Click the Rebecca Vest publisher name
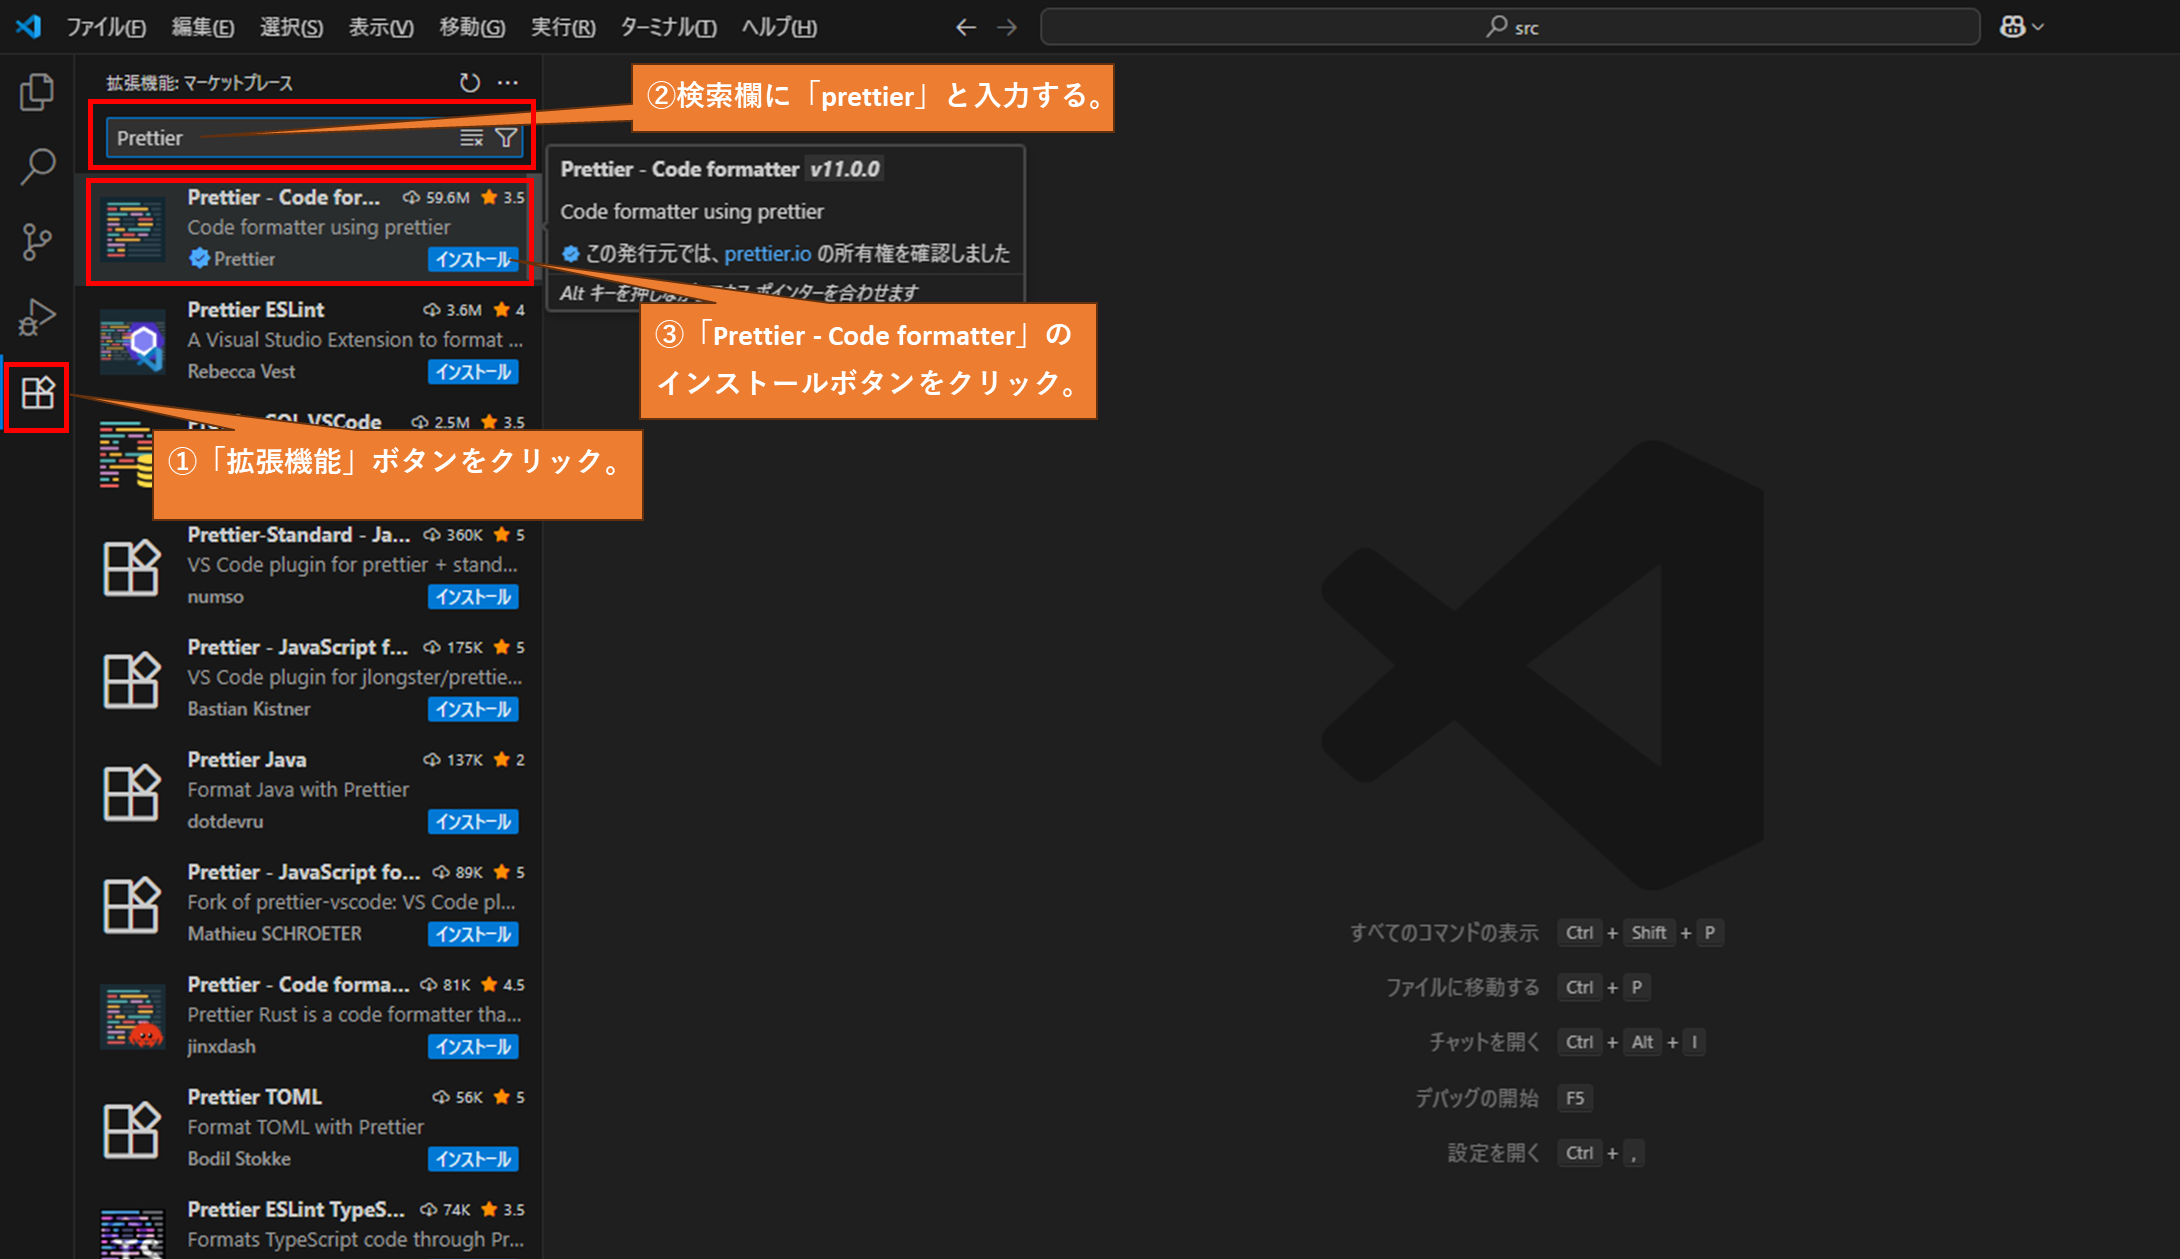This screenshot has height=1259, width=2180. coord(241,372)
